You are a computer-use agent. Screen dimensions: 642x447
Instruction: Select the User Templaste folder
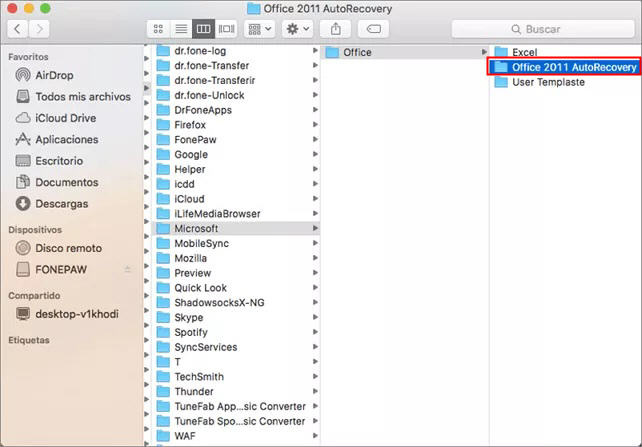coord(566,82)
